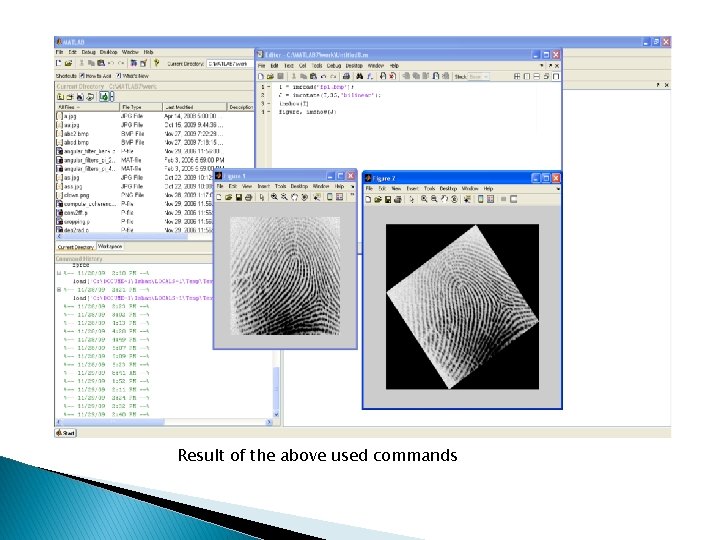Click original fingerprint image in Figure 1

coord(285,276)
